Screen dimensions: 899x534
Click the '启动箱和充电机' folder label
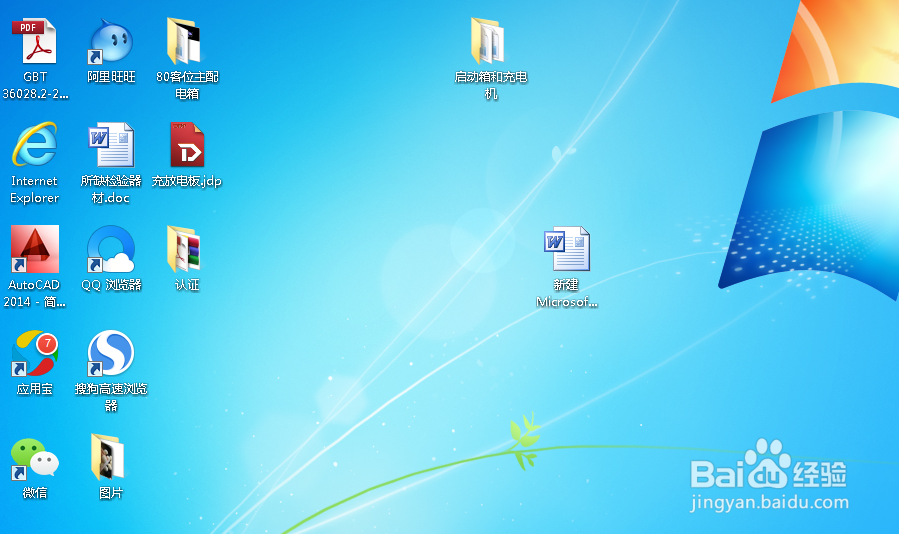coord(491,85)
